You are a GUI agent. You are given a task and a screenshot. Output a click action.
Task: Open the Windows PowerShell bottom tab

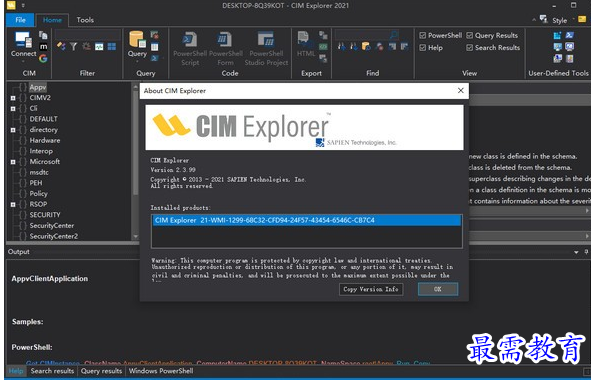point(161,371)
